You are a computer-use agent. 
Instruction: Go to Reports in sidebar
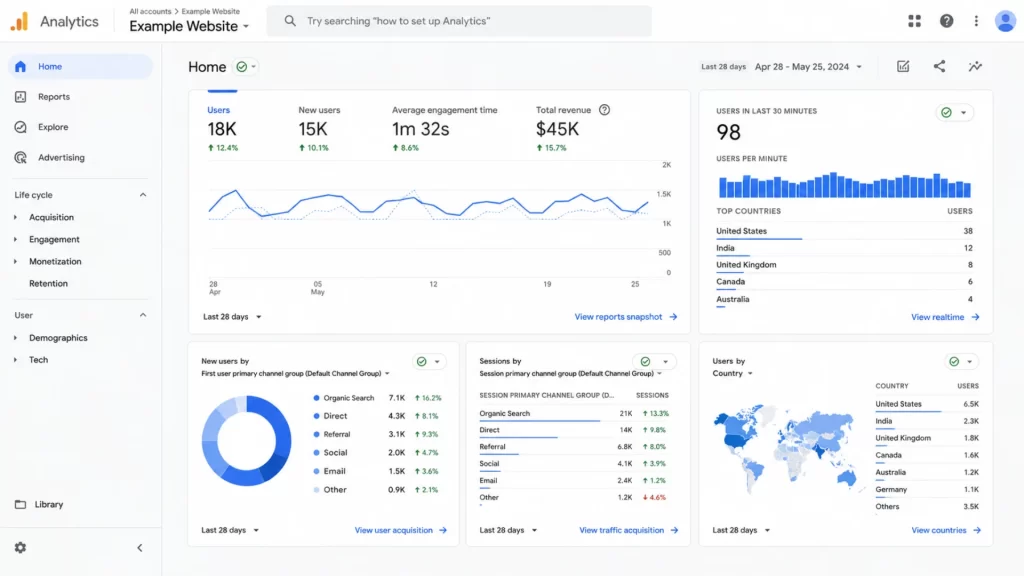[54, 97]
